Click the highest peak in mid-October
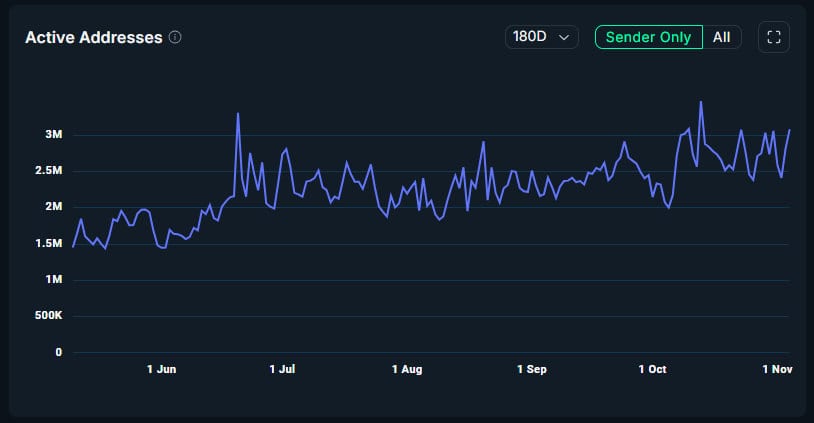Viewport: 814px width, 423px height. 701,102
